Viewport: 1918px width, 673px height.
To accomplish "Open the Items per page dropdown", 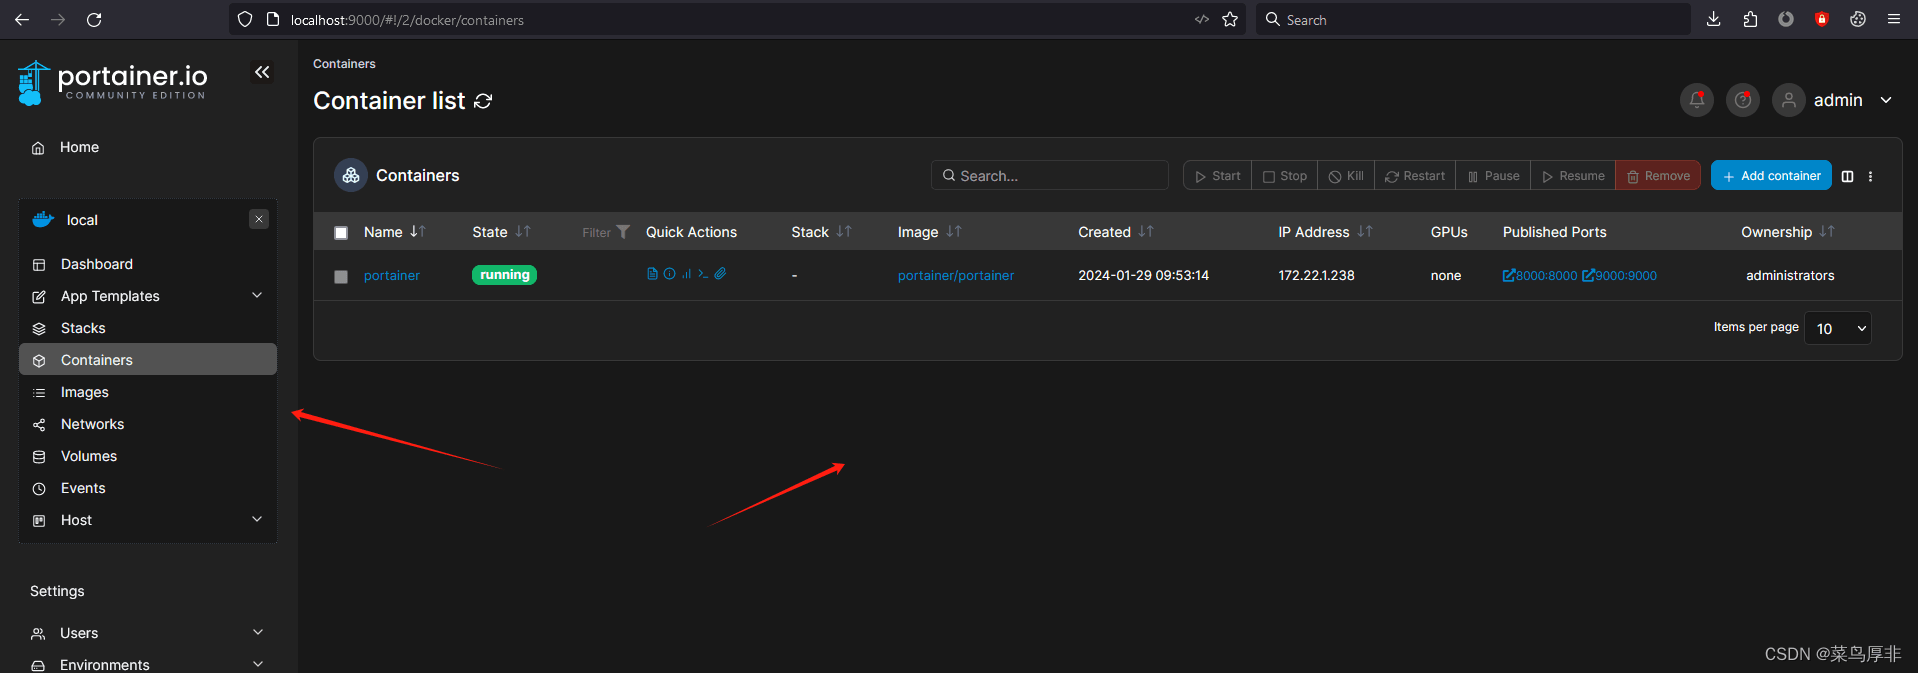I will pos(1838,328).
